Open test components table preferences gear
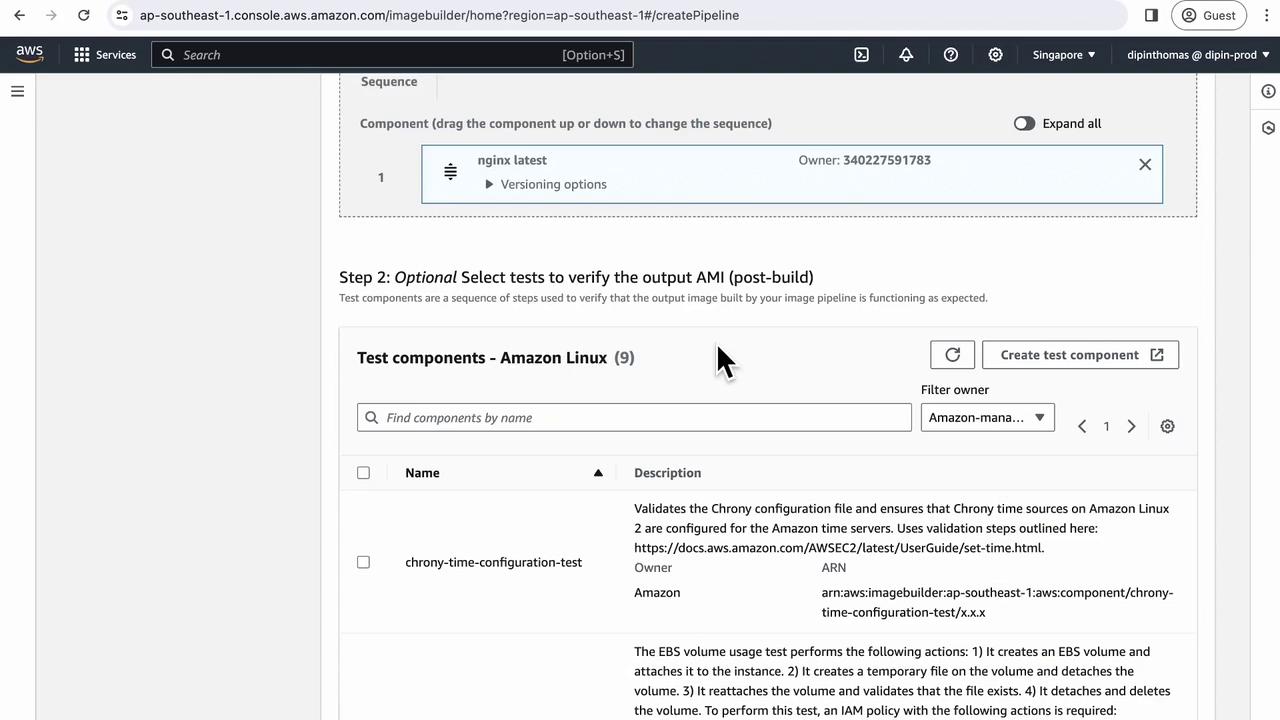Viewport: 1280px width, 720px height. click(x=1167, y=427)
